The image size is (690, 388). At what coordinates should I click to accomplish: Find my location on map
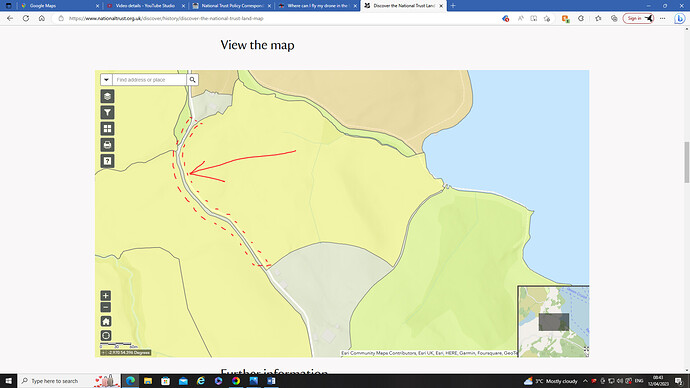click(x=106, y=336)
